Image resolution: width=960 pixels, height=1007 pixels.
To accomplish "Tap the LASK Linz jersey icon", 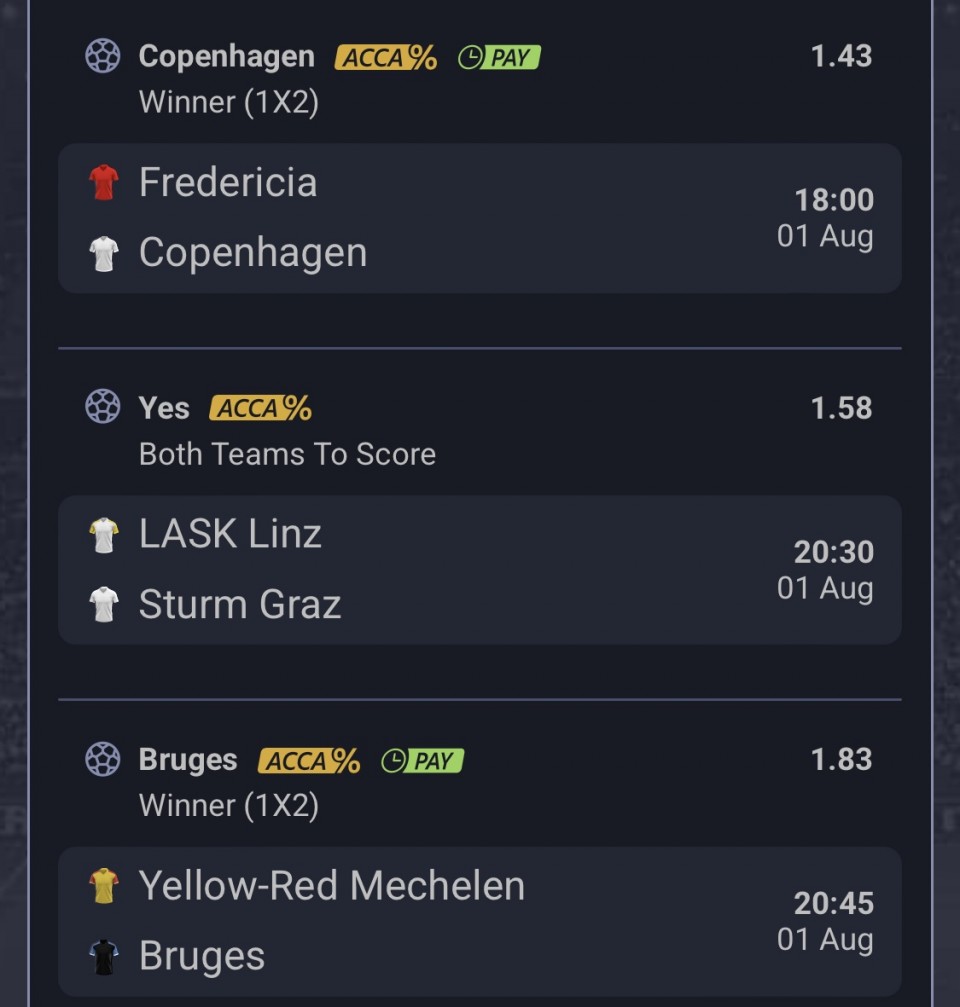I will pos(103,535).
